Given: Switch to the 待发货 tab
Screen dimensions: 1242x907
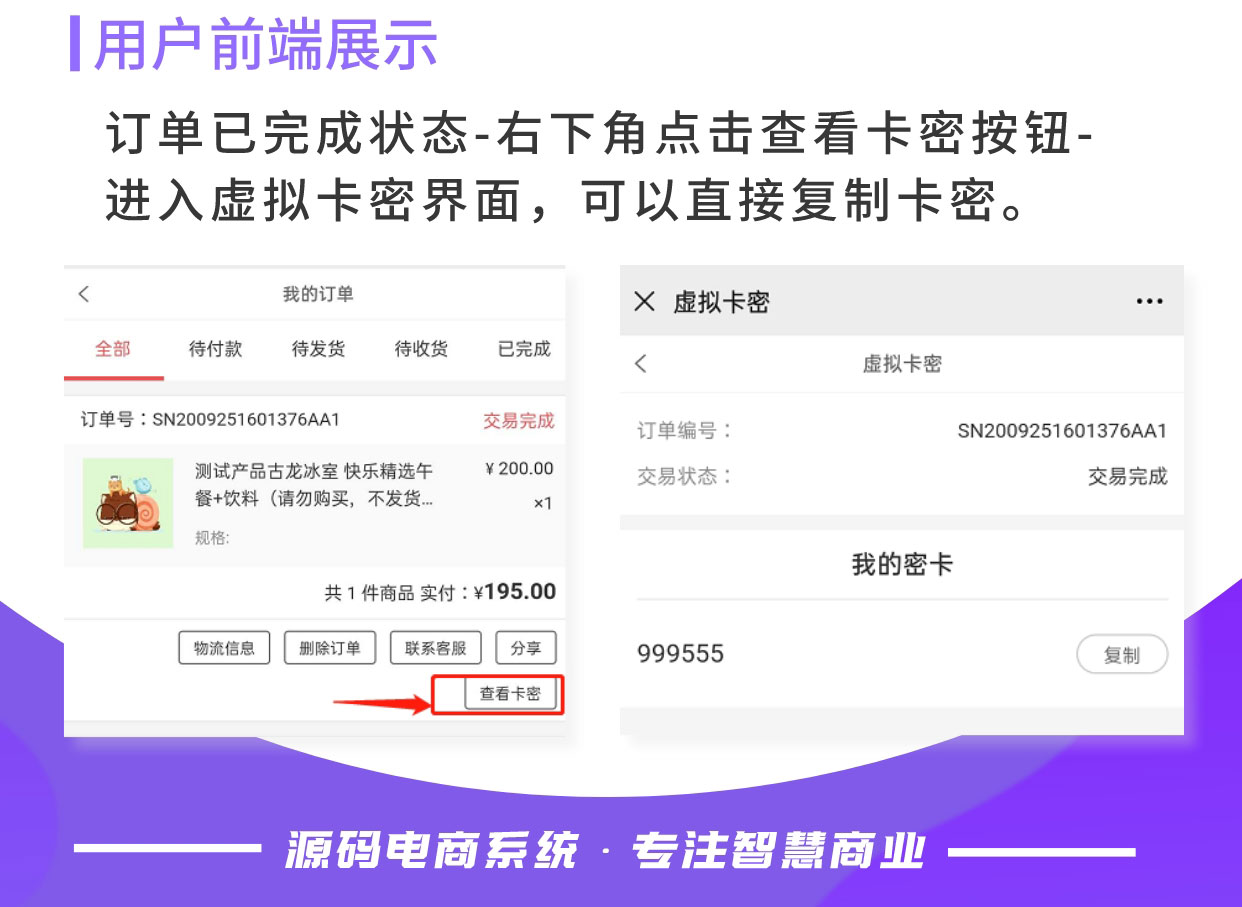Looking at the screenshot, I should (316, 349).
